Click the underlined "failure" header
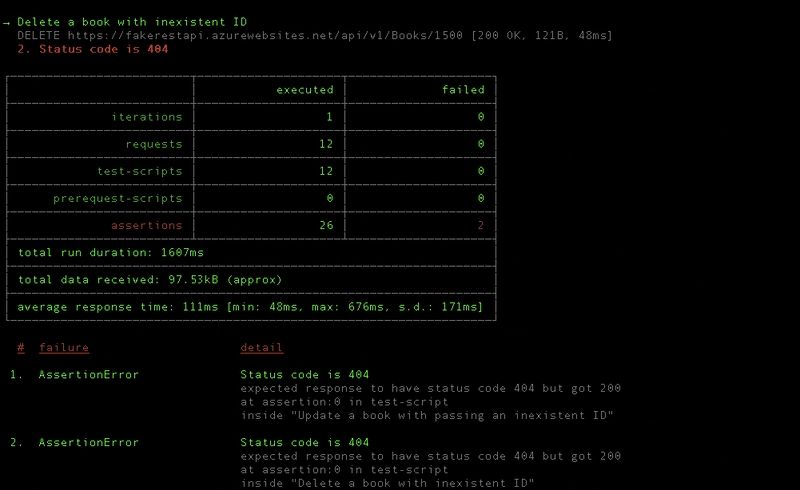The height and width of the screenshot is (490, 800). click(x=64, y=348)
